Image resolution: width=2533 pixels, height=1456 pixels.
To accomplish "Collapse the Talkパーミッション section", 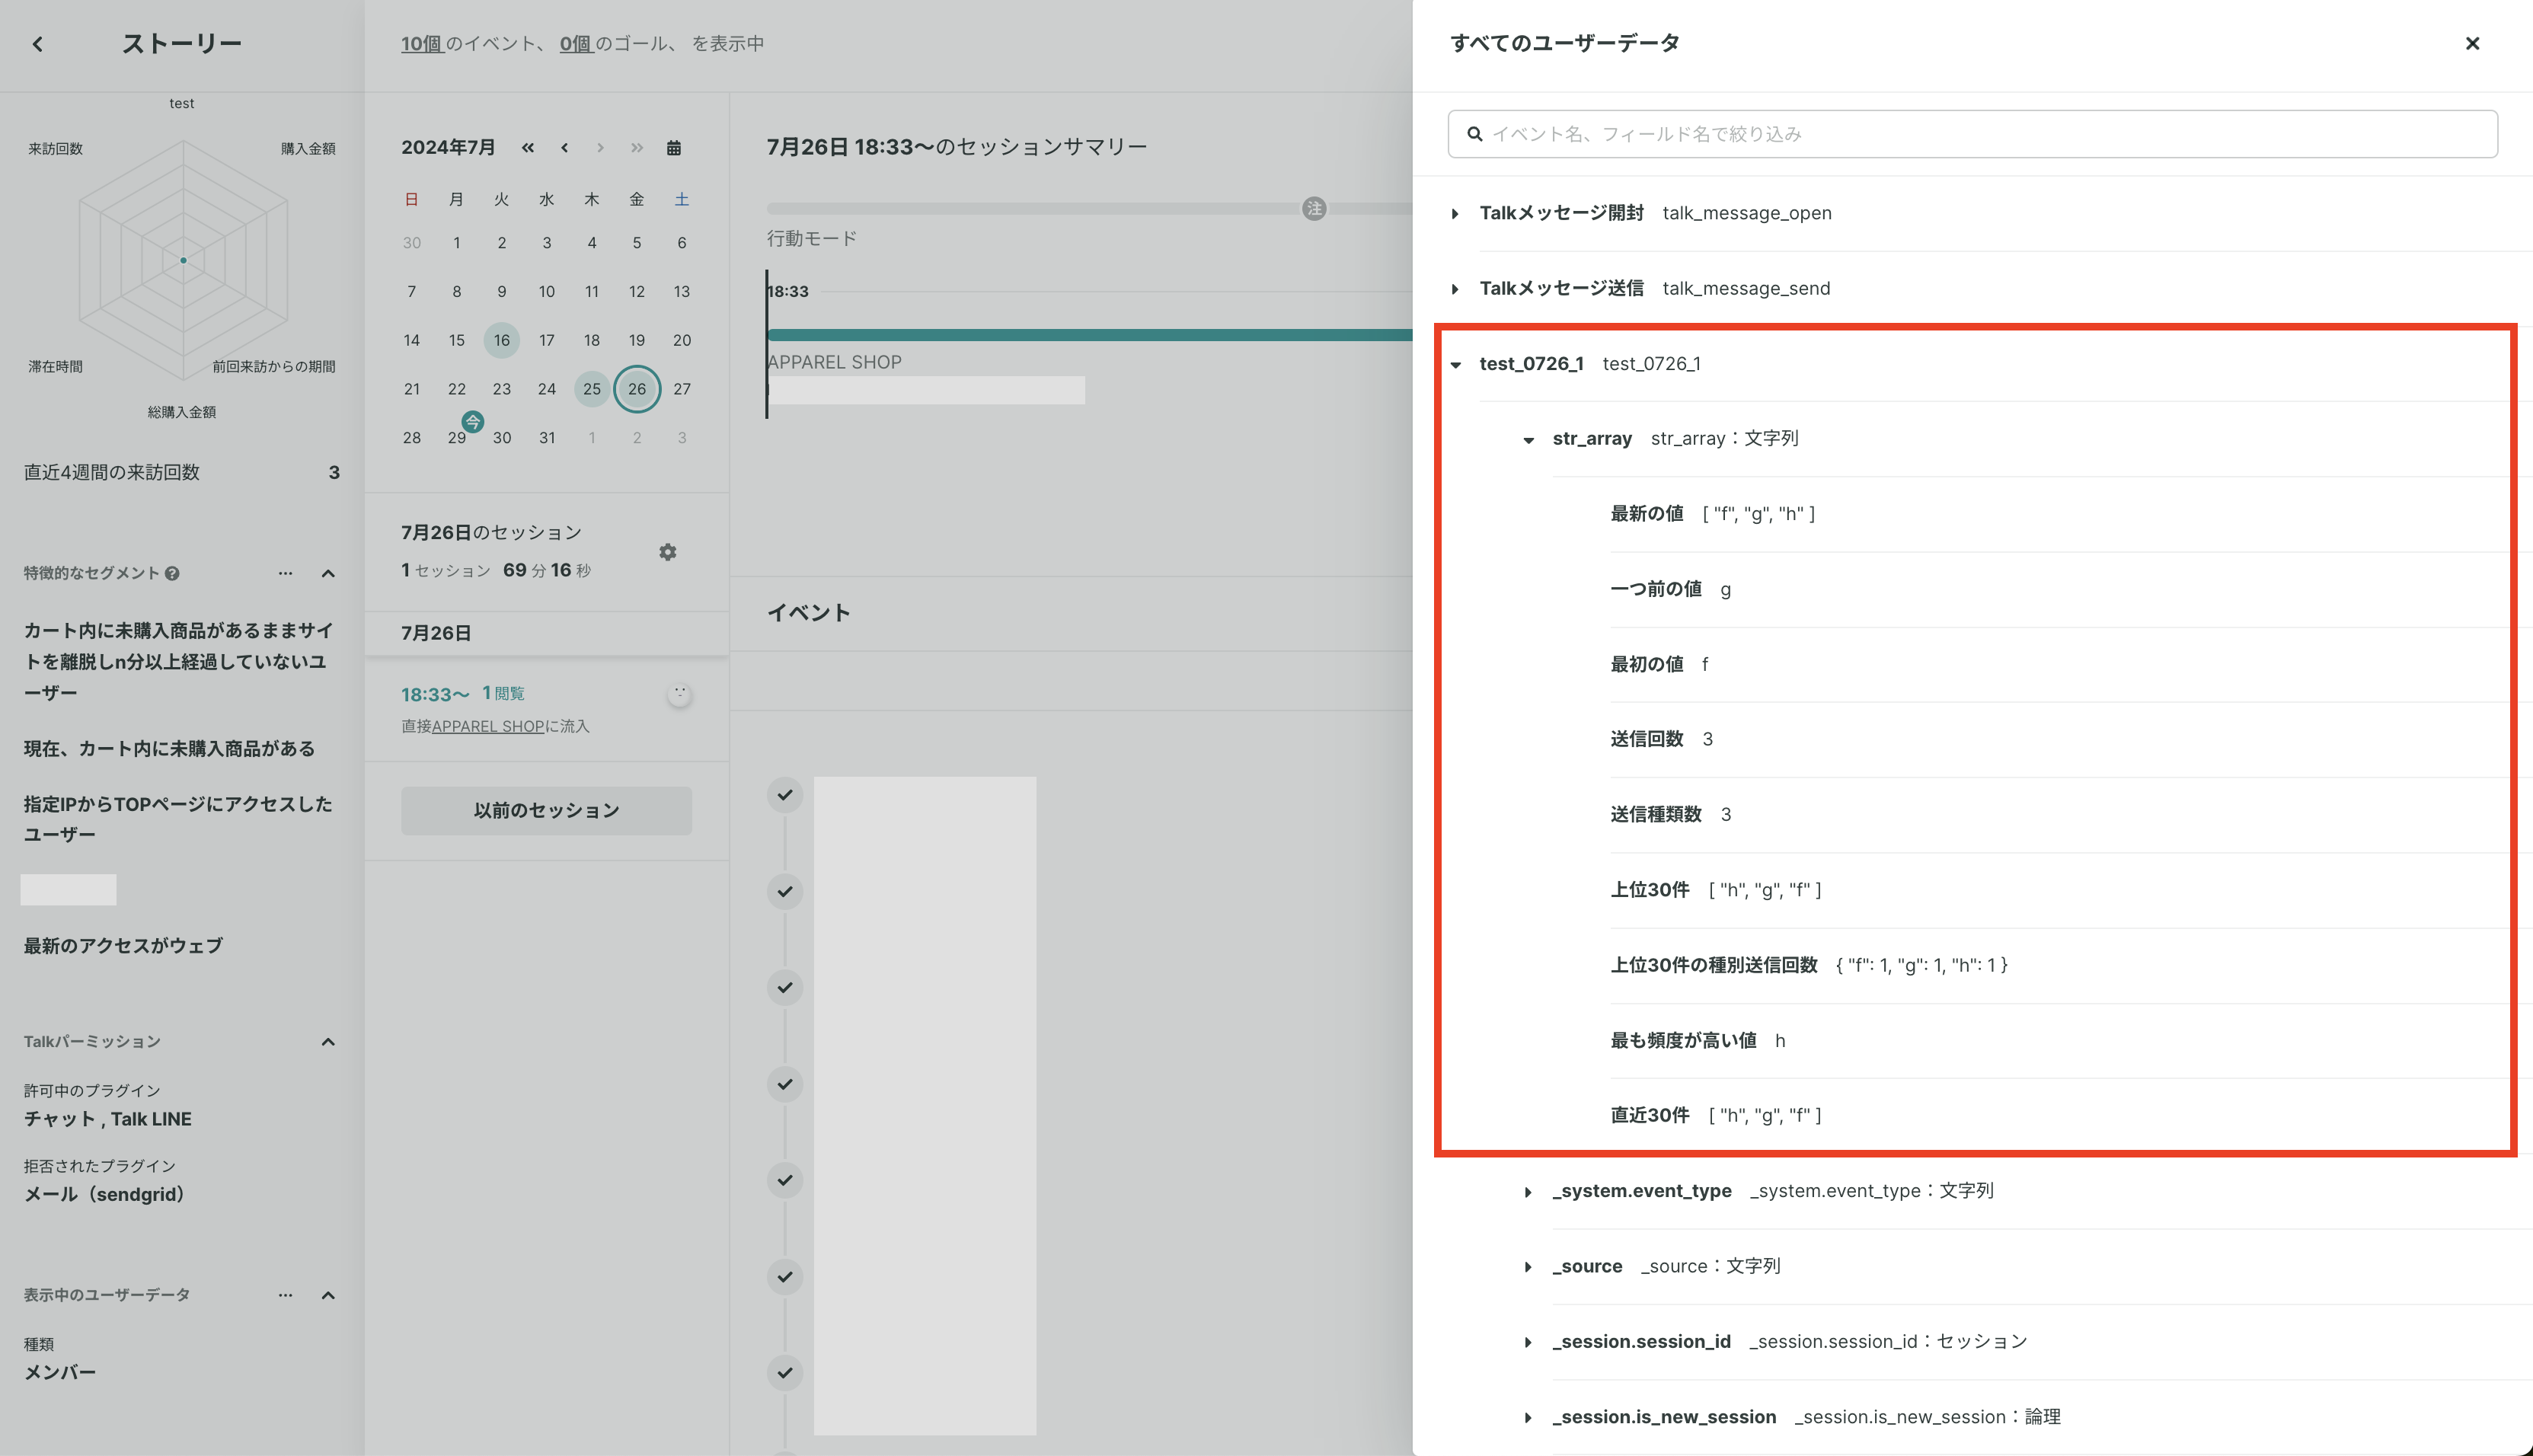I will tap(328, 1042).
